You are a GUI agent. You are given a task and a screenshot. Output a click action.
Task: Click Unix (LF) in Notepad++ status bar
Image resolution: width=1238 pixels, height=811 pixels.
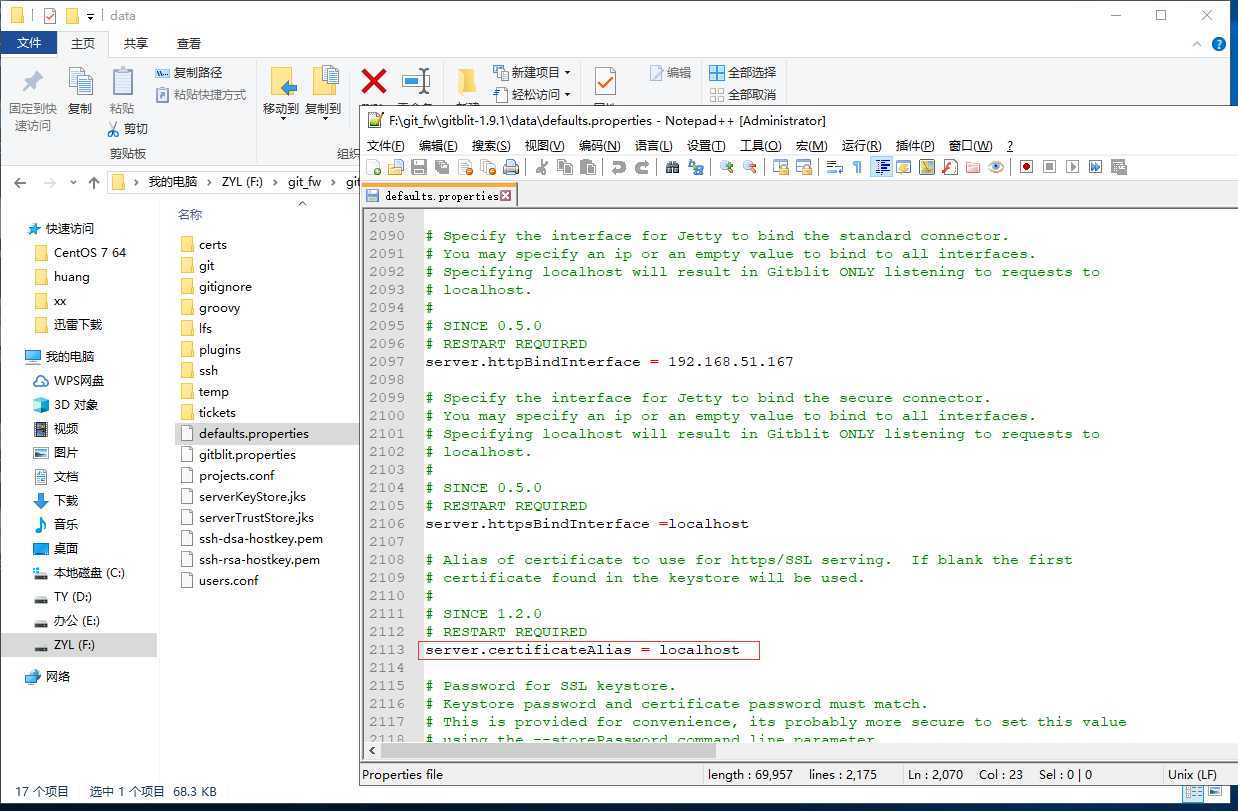point(1192,775)
